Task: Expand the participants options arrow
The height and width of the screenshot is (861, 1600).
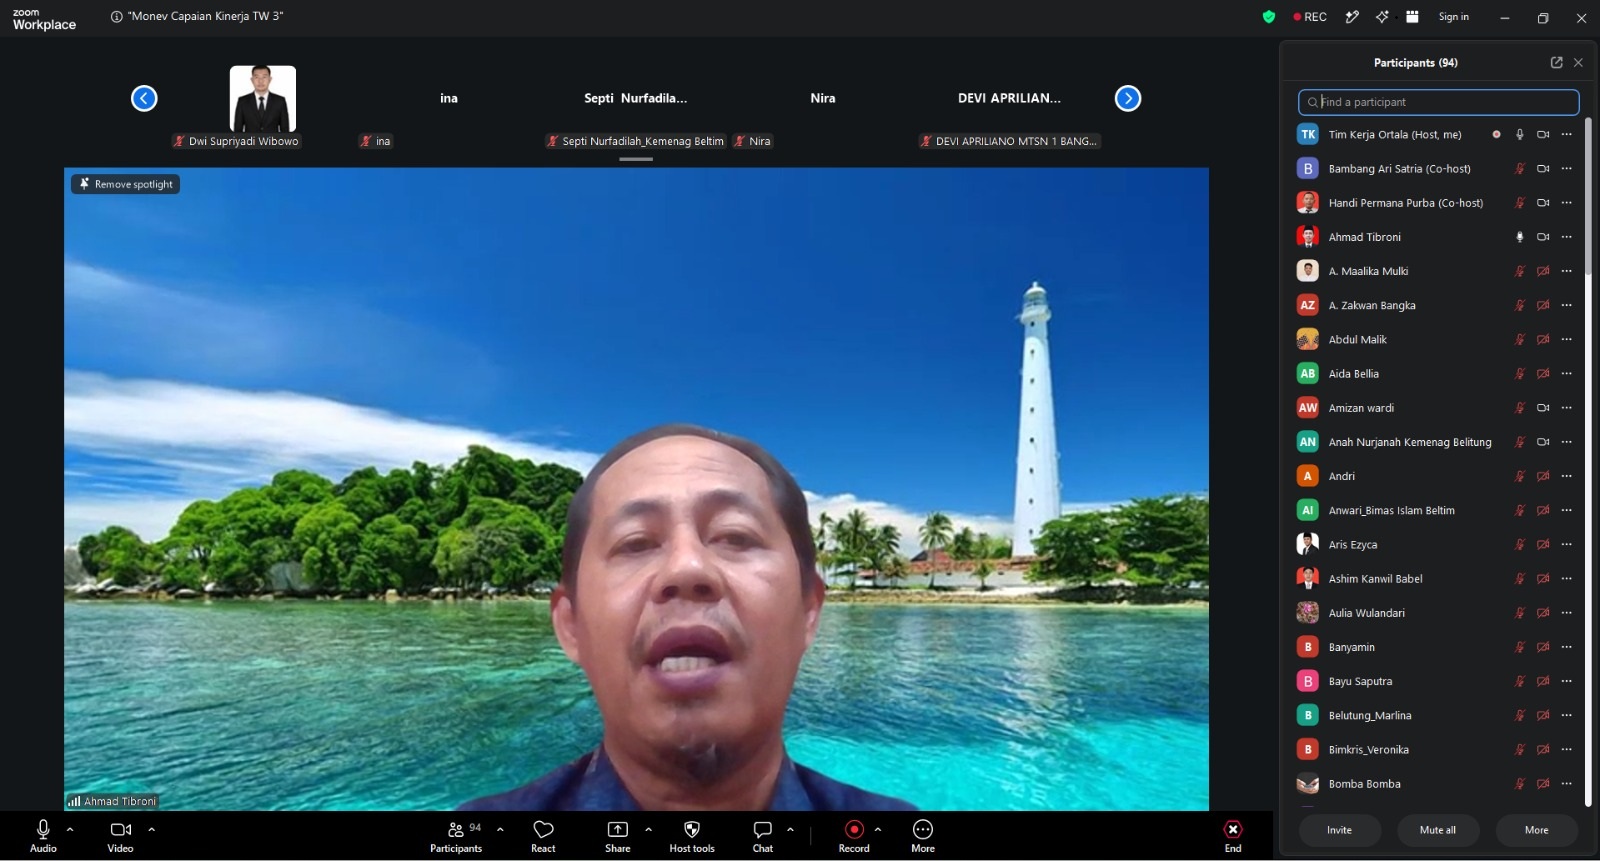Action: (500, 829)
